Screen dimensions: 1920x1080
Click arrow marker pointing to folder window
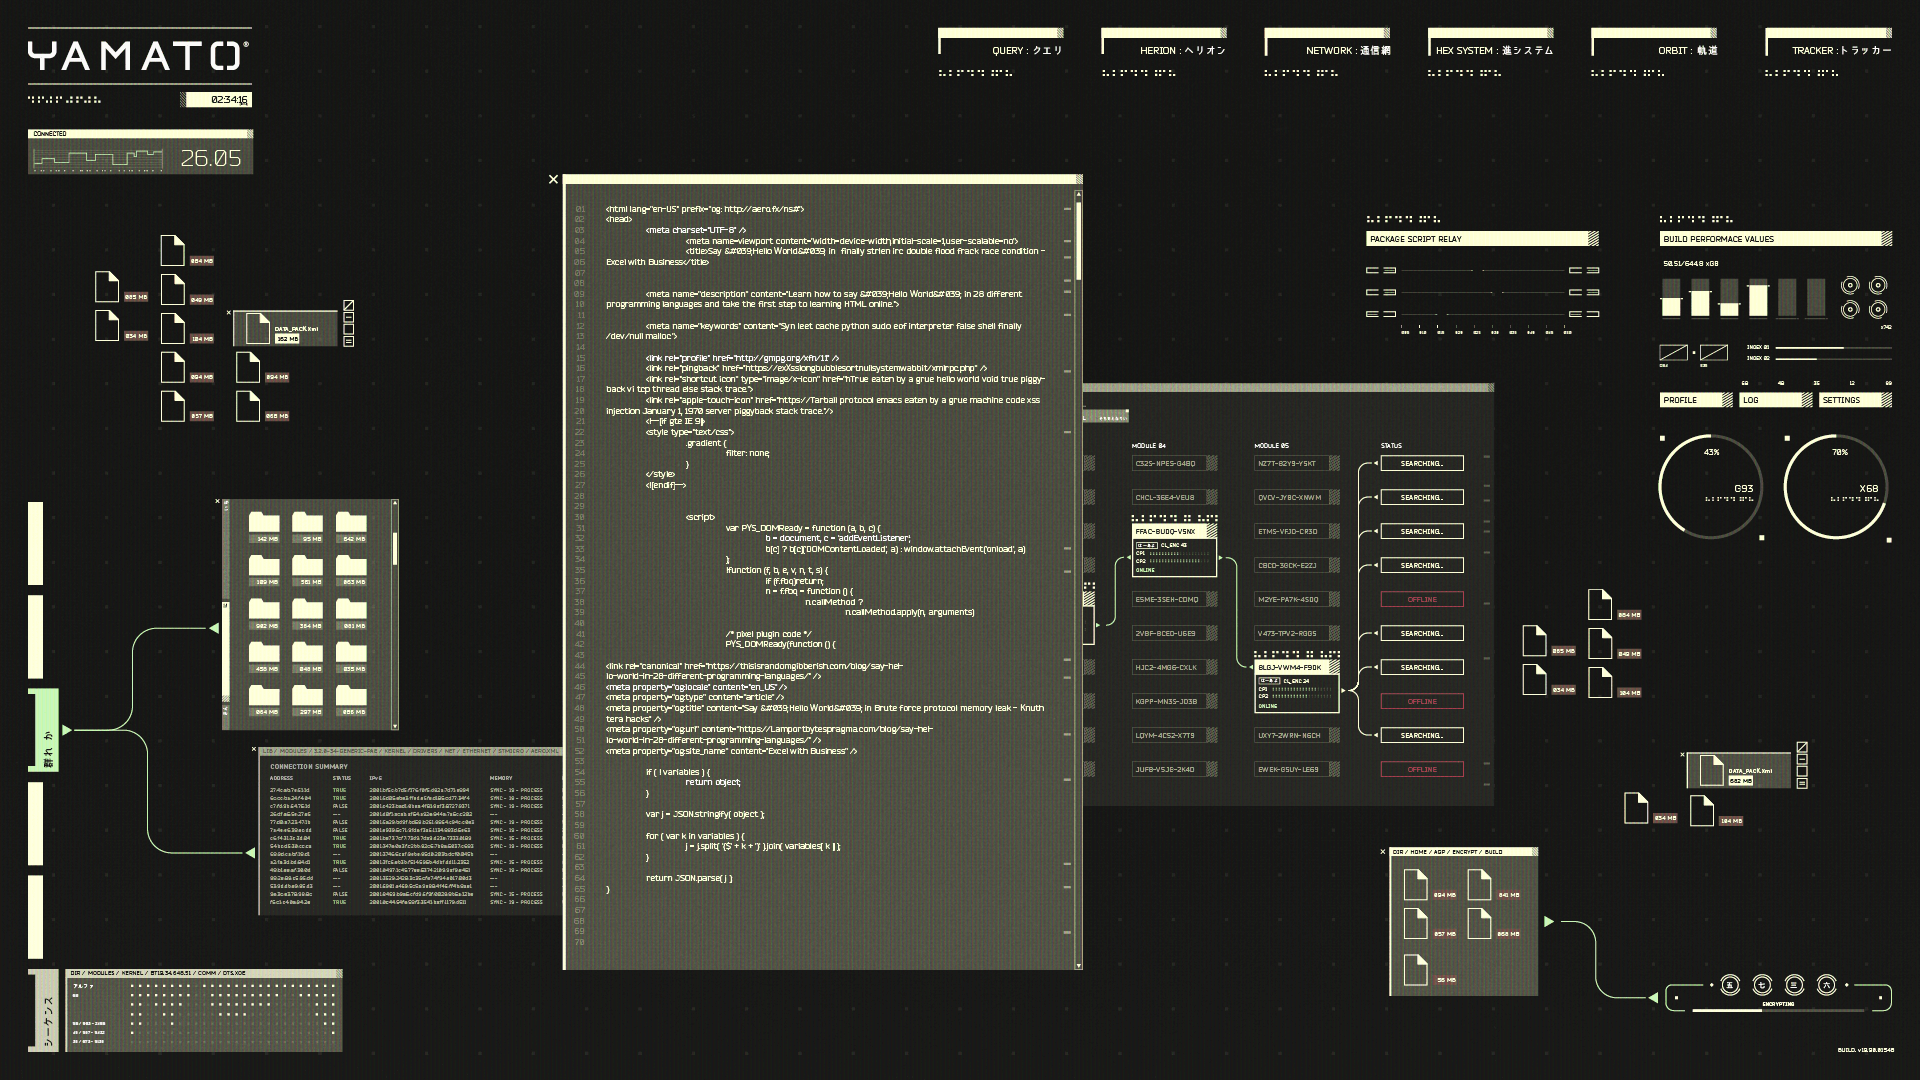[214, 628]
